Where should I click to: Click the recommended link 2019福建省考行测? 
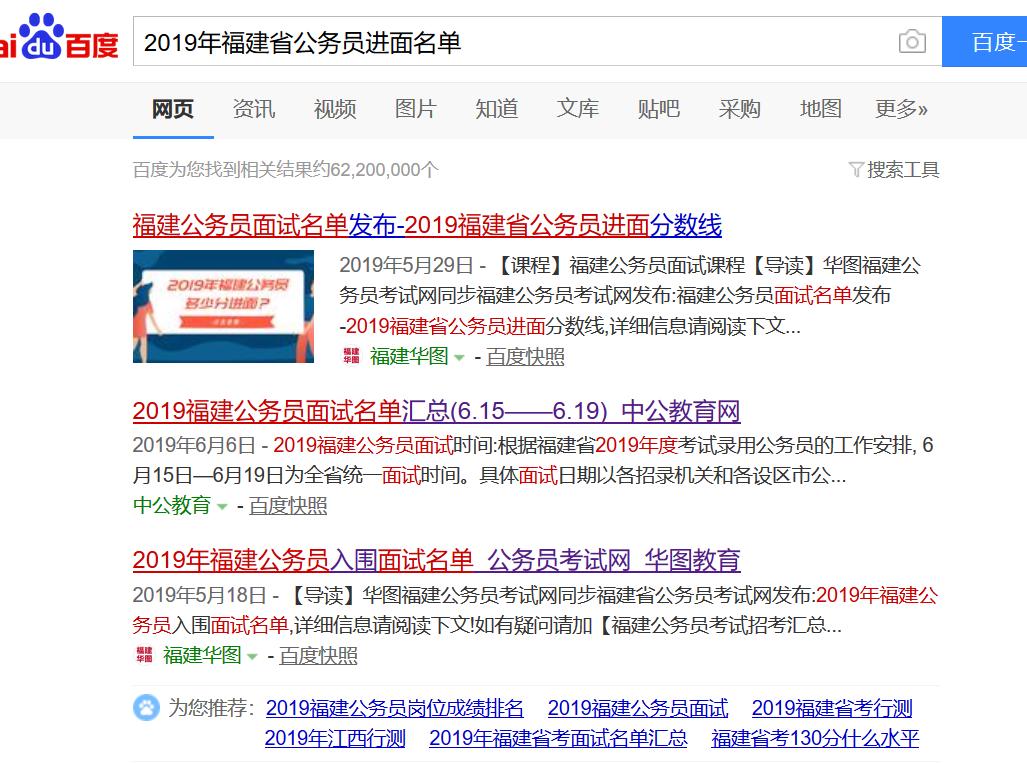pyautogui.click(x=833, y=708)
